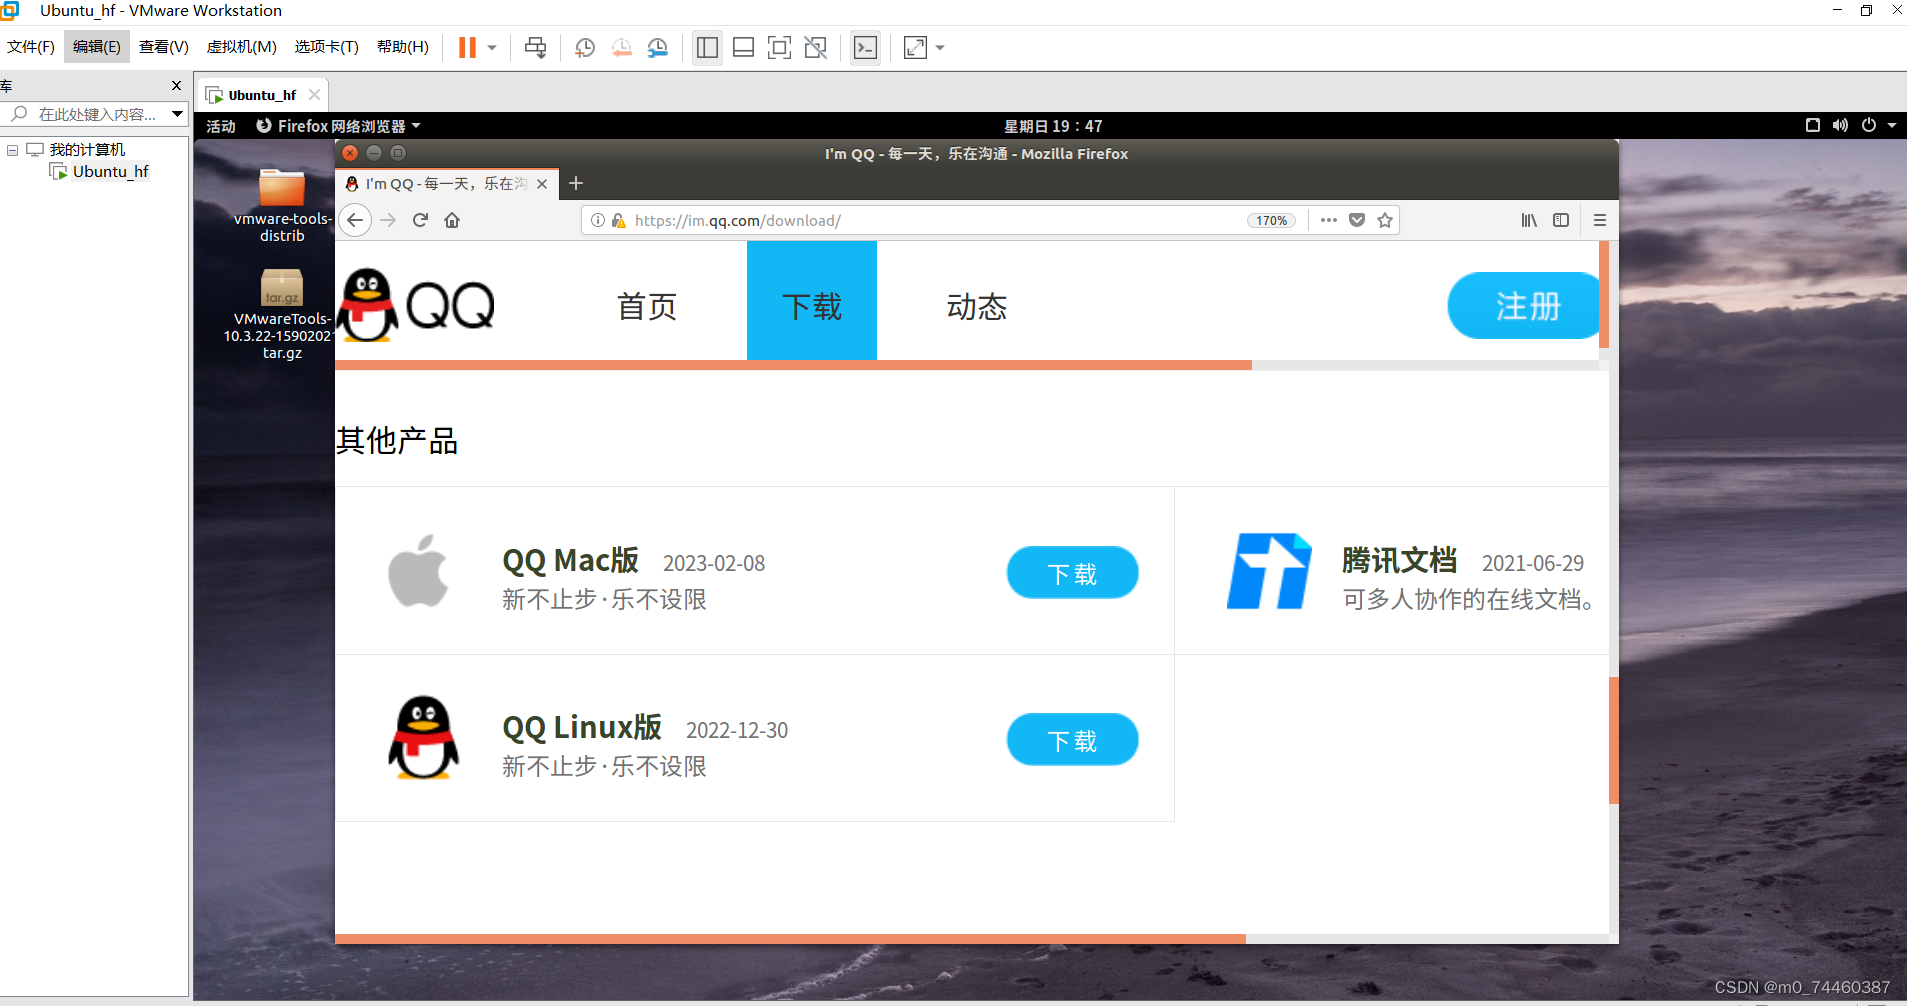
Task: Open the Firefox library icon
Action: [x=1530, y=220]
